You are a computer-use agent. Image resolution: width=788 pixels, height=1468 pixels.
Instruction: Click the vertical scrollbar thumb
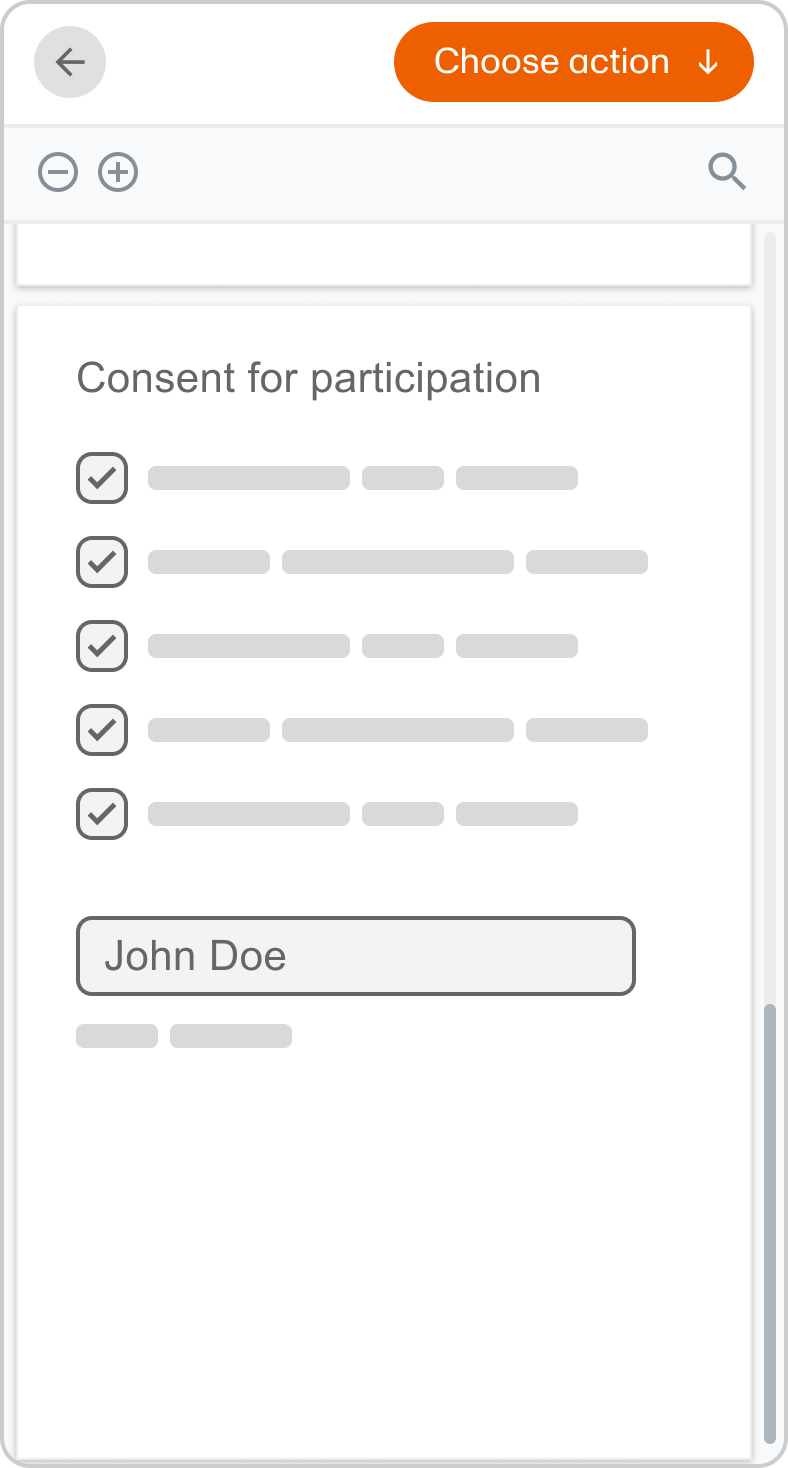[769, 1220]
